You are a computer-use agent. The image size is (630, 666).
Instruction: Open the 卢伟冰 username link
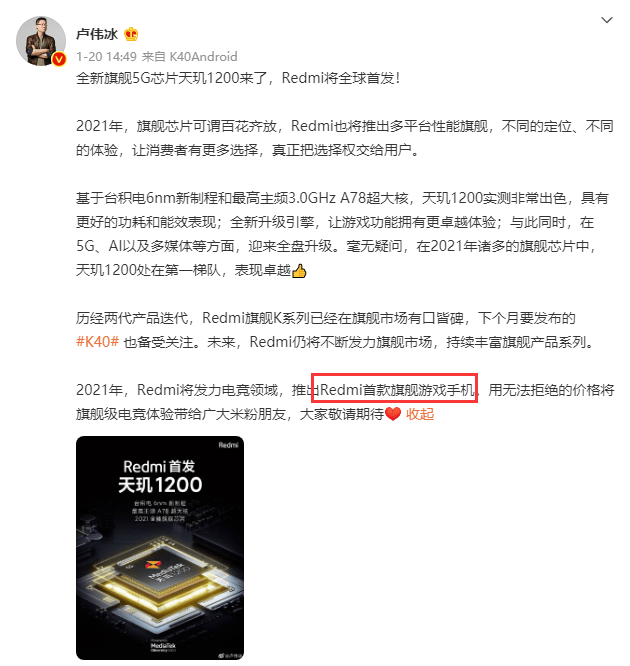[96, 34]
